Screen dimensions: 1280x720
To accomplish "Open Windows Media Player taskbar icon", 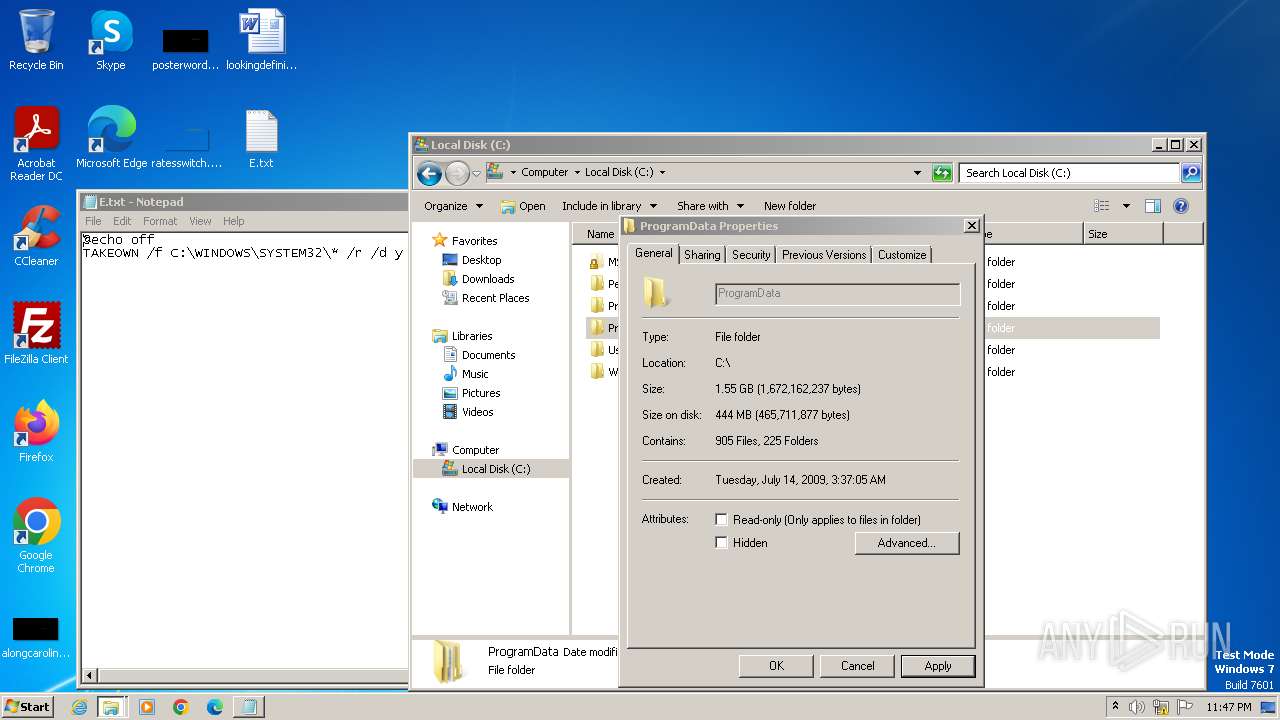I will [147, 707].
